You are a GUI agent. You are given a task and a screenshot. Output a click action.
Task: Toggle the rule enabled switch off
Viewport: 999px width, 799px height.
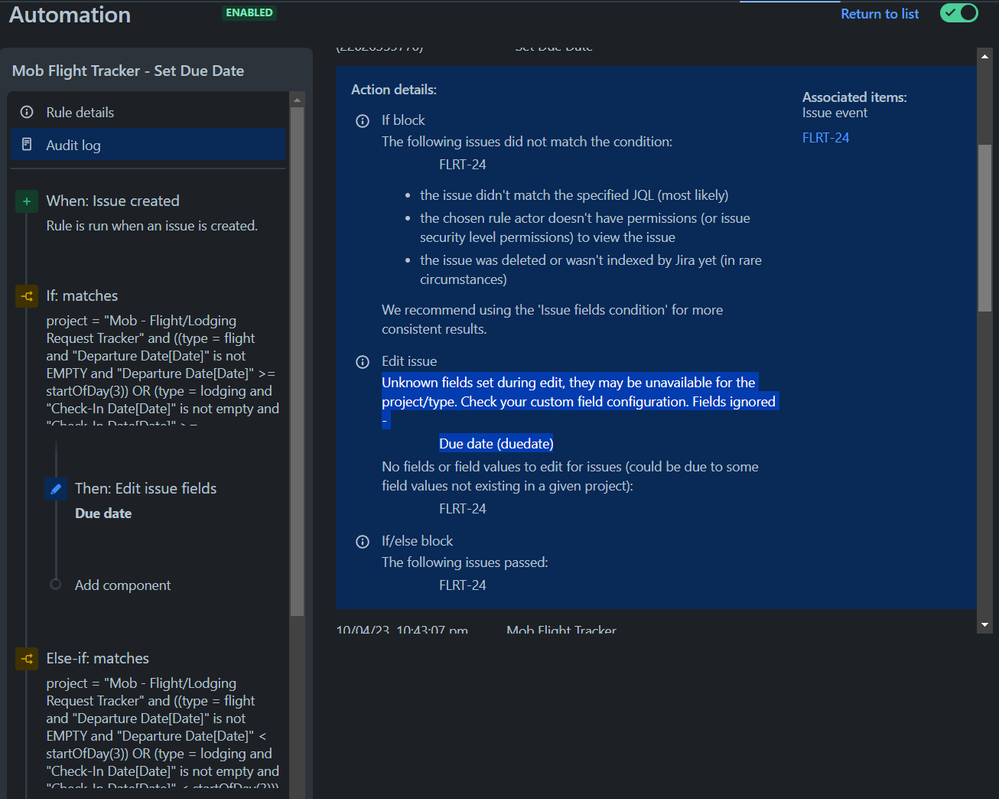(959, 13)
